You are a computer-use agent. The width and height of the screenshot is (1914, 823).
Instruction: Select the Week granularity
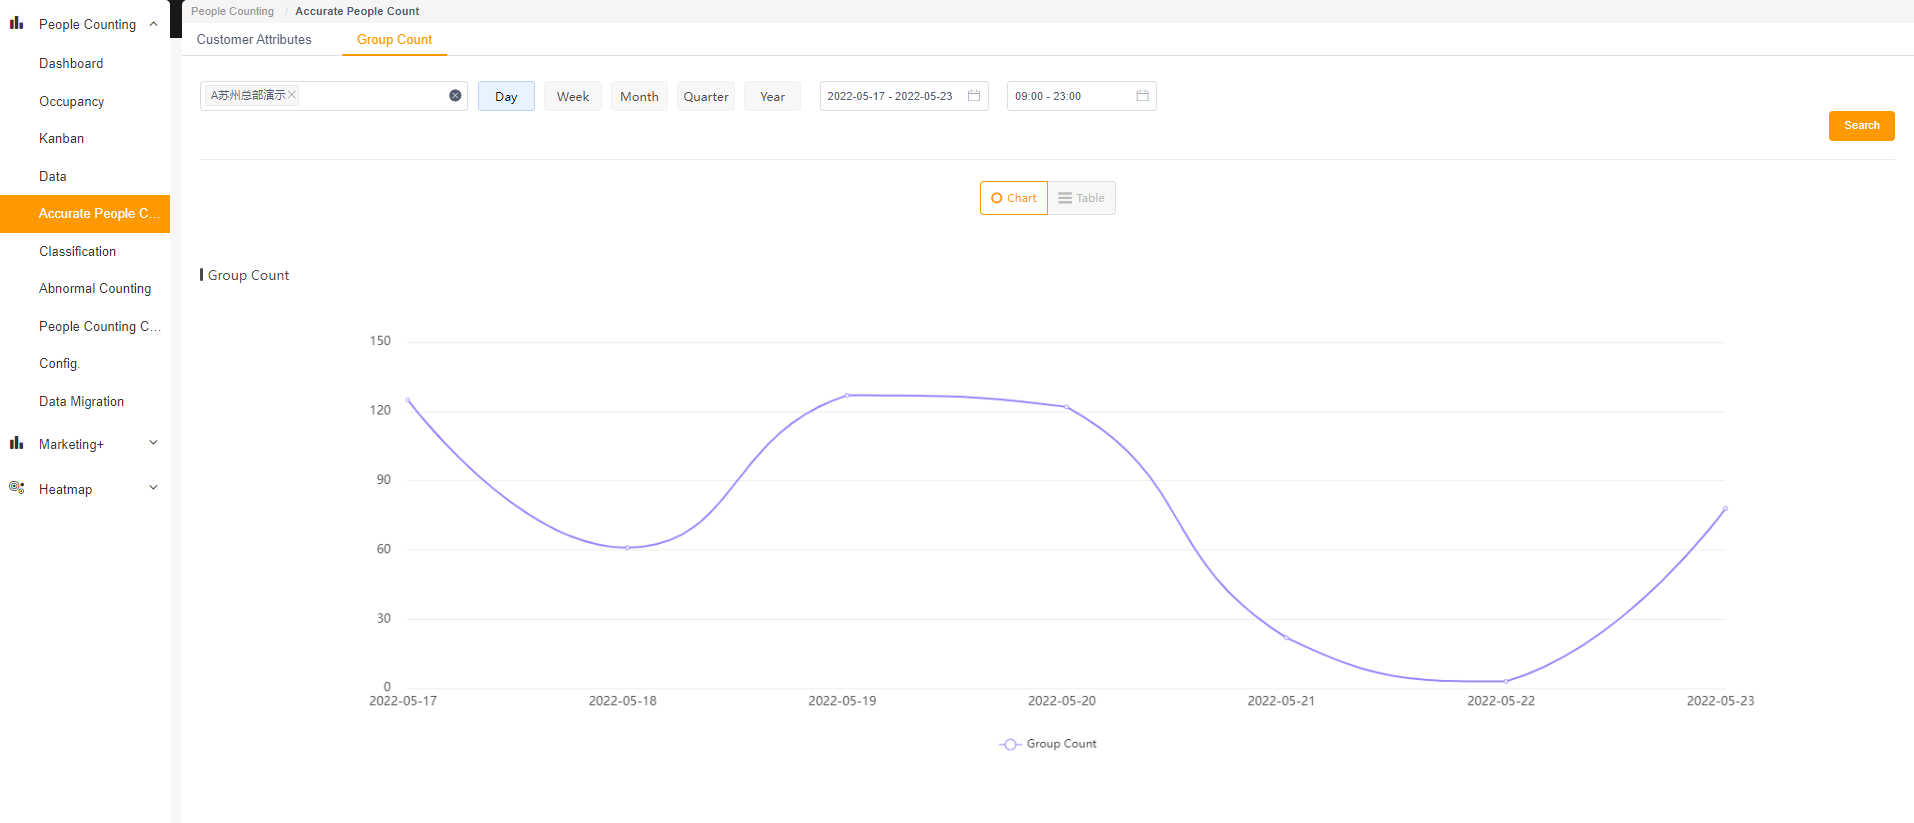pos(573,97)
